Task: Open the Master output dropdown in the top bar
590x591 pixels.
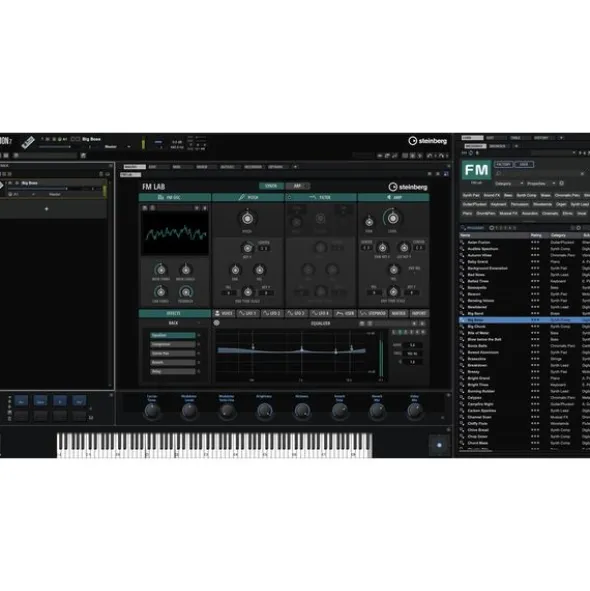Action: 117,146
